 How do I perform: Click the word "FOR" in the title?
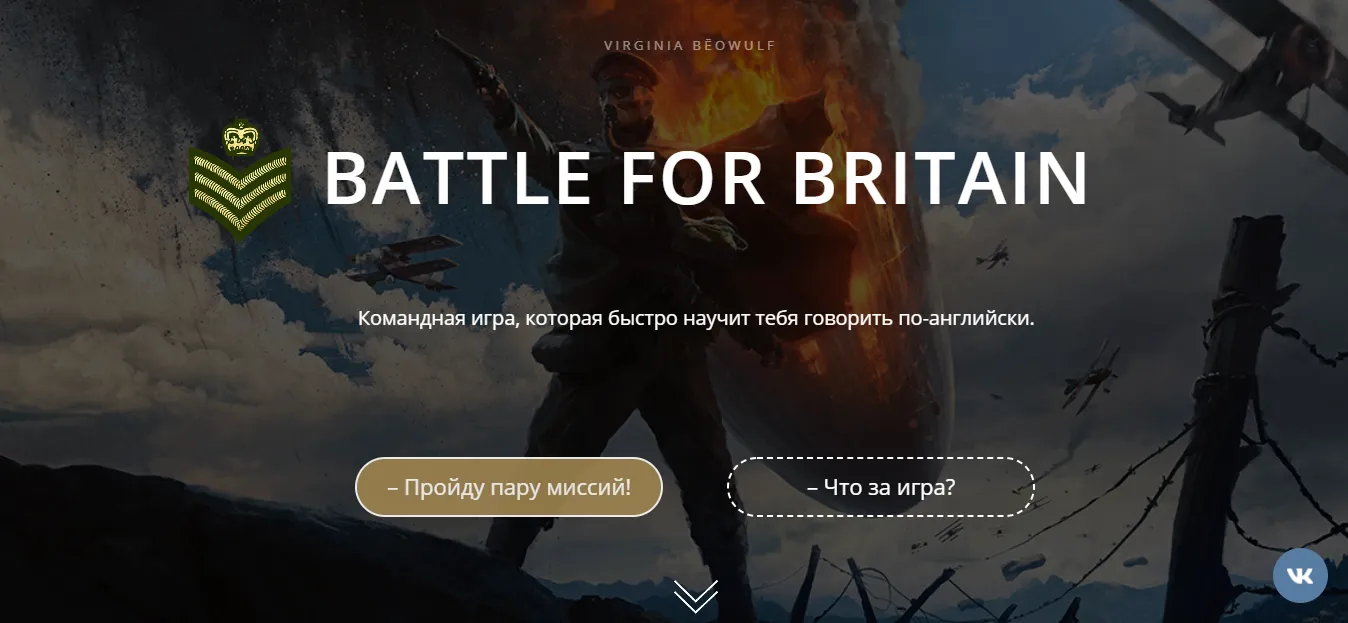tap(692, 178)
